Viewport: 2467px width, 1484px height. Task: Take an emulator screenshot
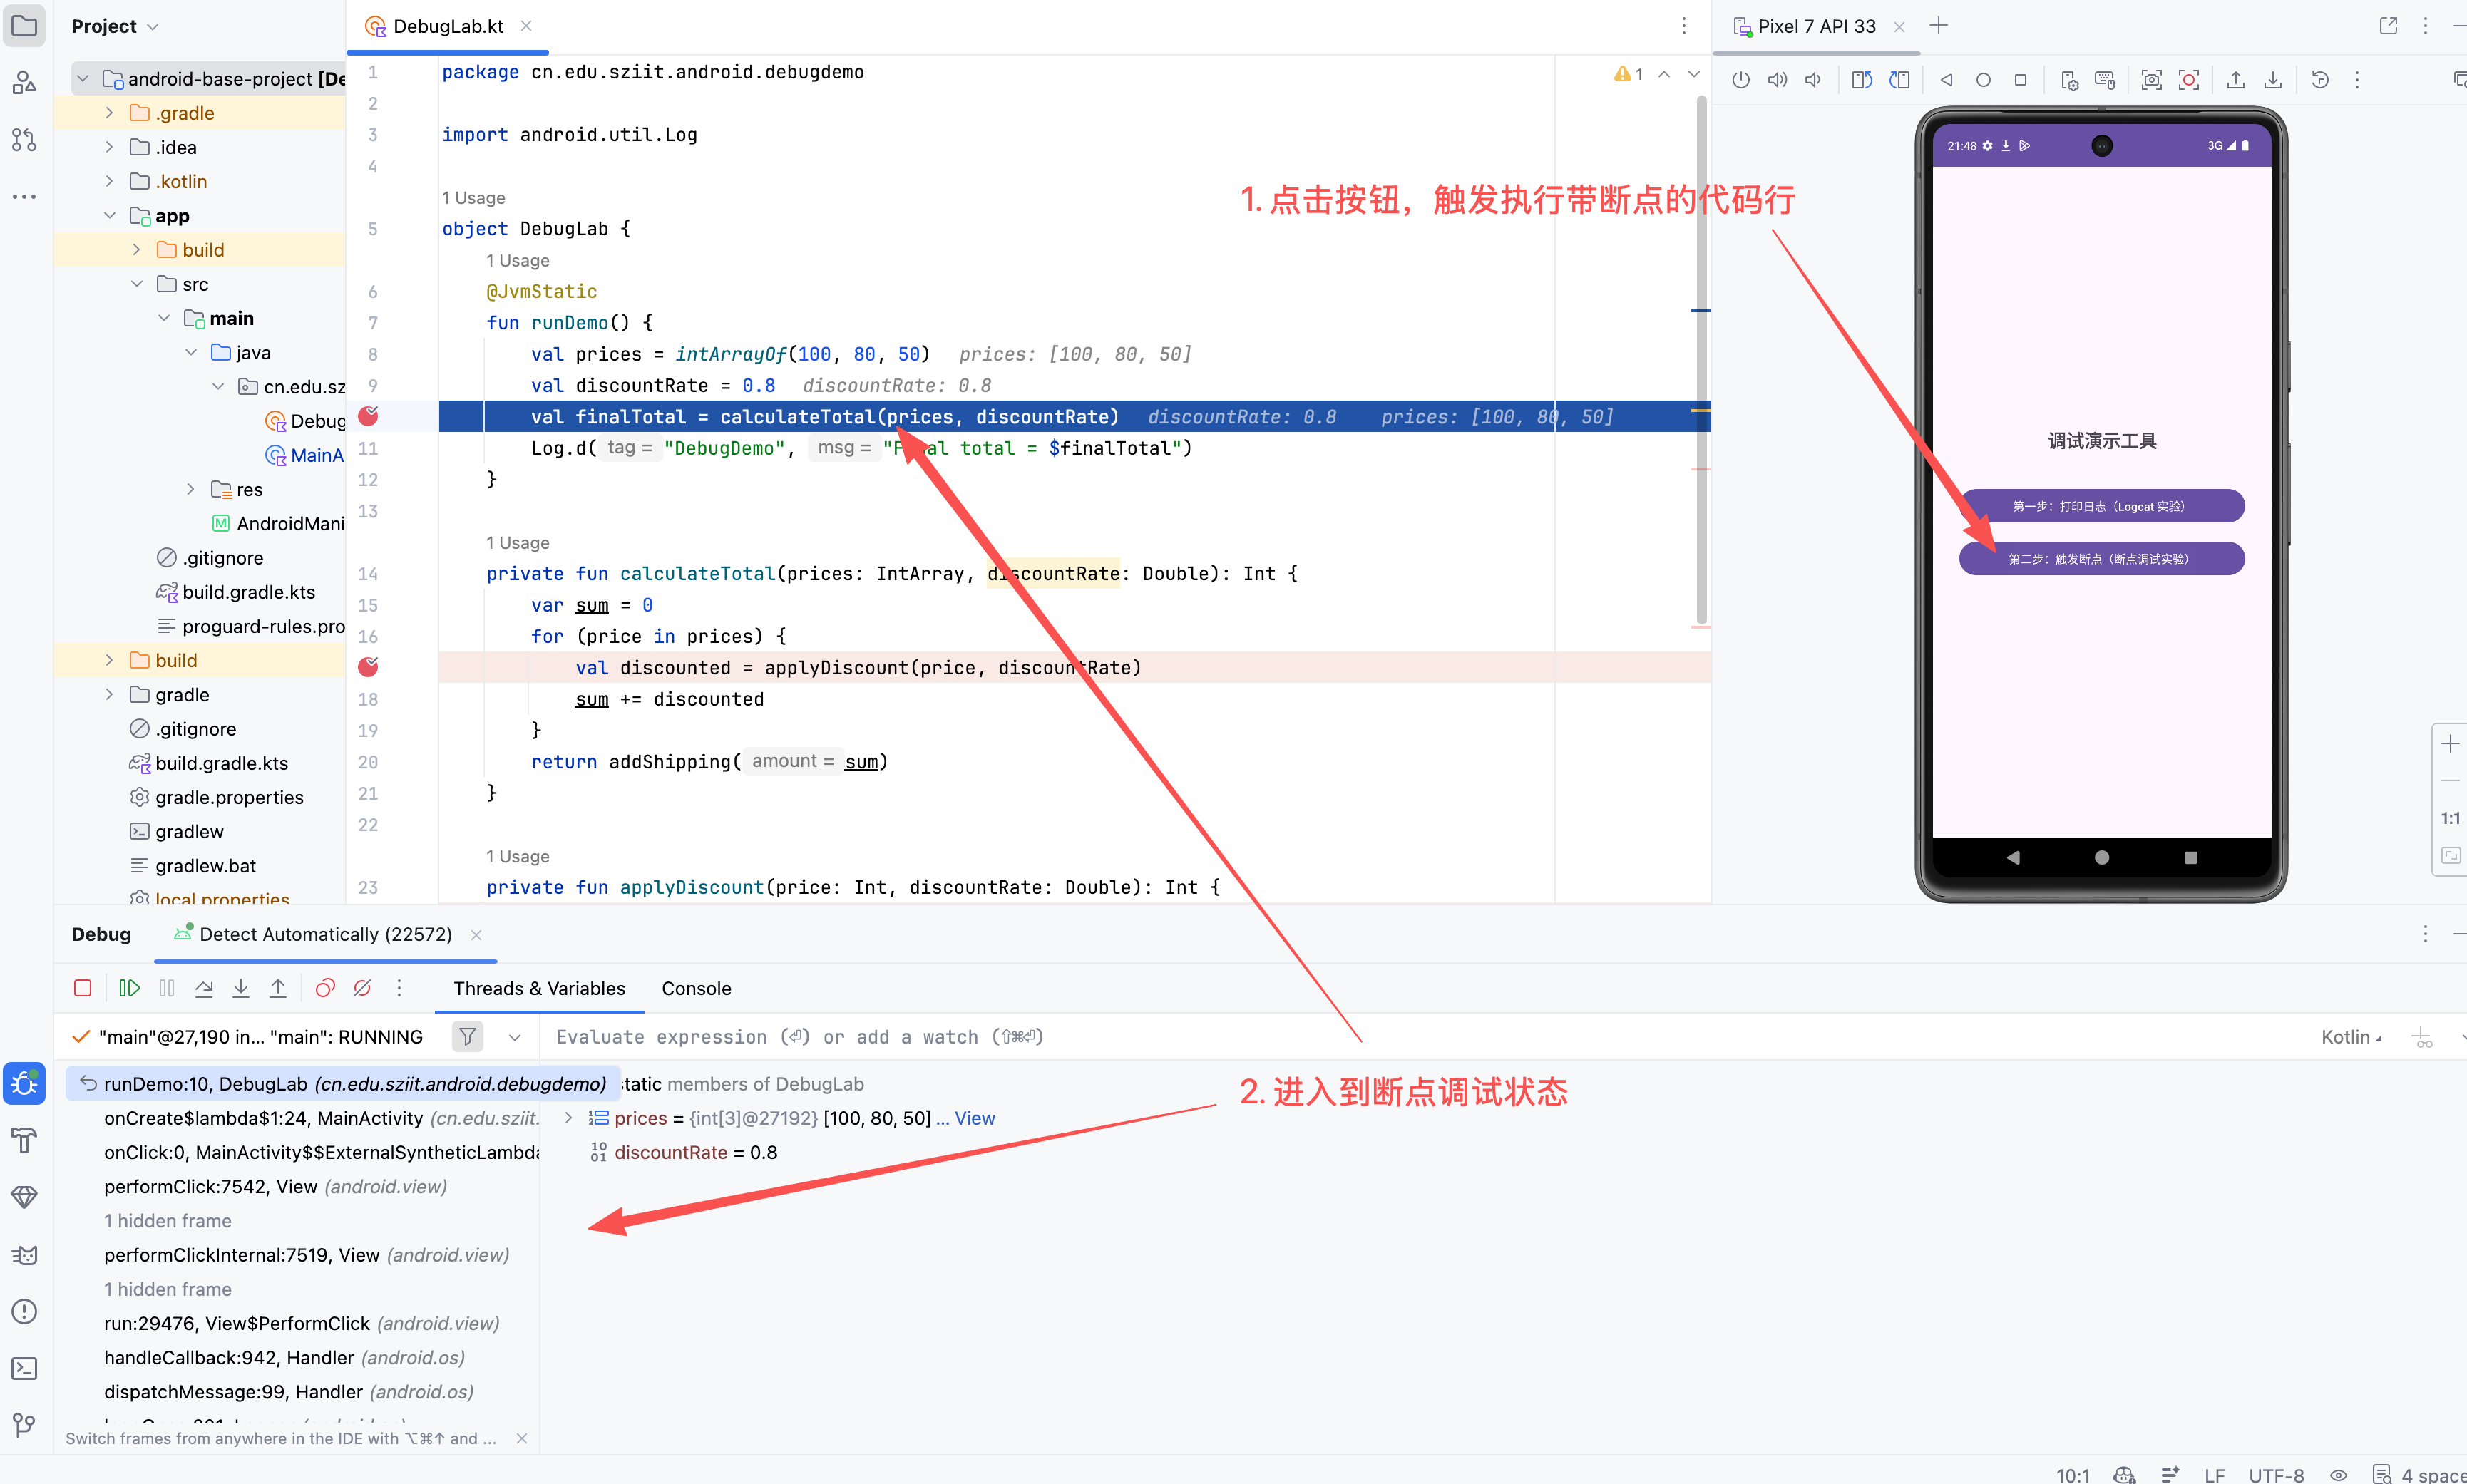(2151, 80)
